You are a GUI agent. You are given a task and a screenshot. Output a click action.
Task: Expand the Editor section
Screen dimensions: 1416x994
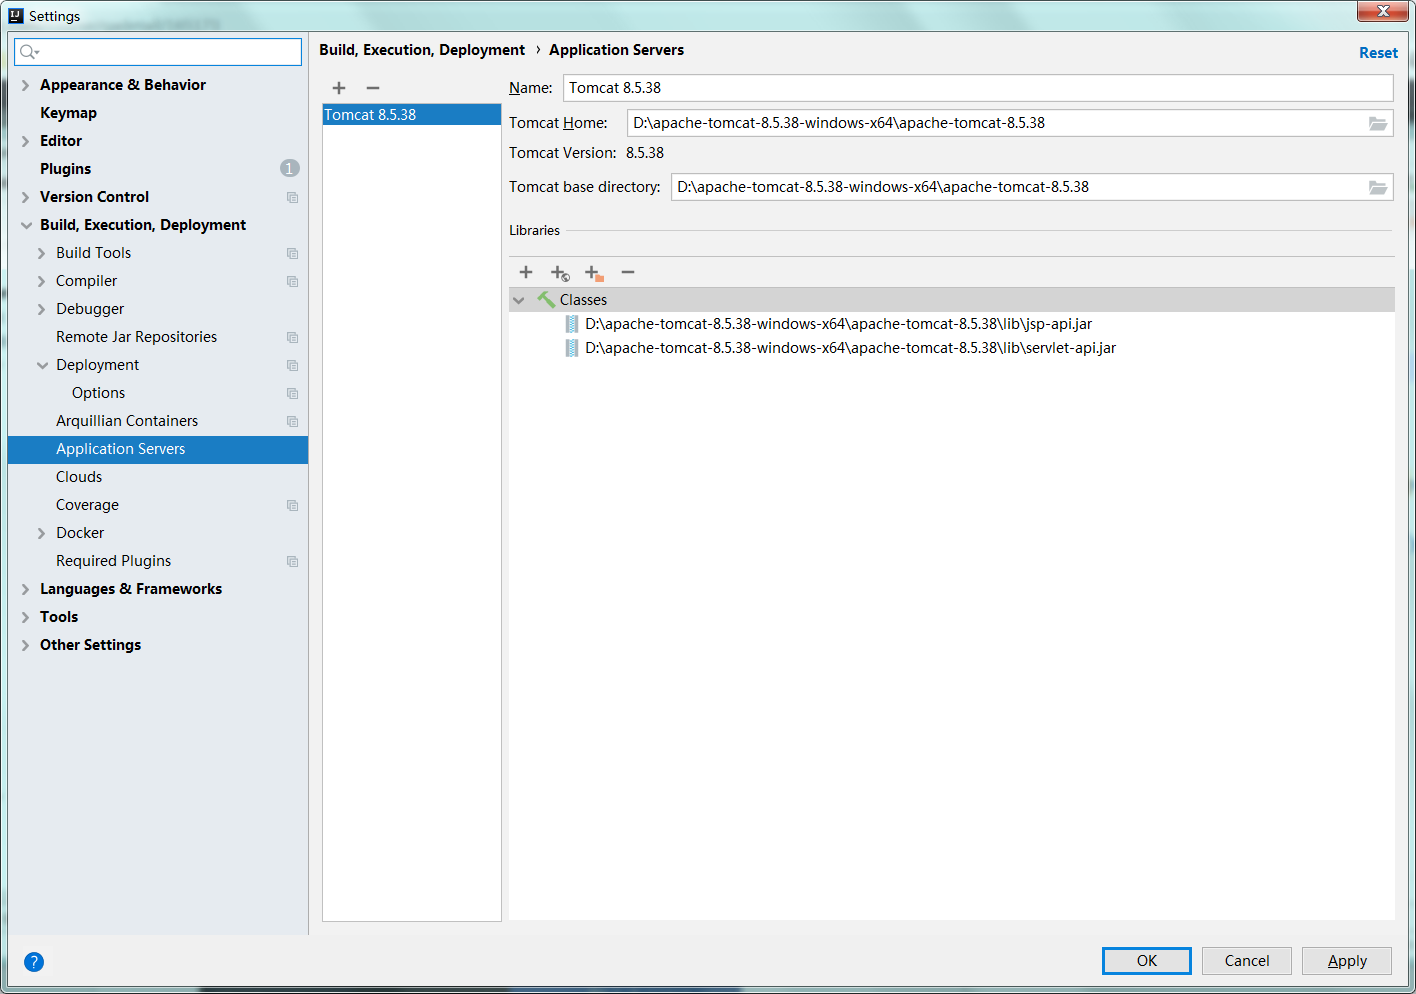tap(26, 141)
